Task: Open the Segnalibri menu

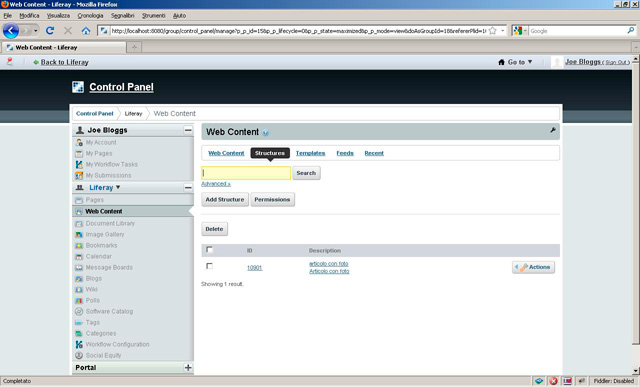Action: tap(122, 16)
